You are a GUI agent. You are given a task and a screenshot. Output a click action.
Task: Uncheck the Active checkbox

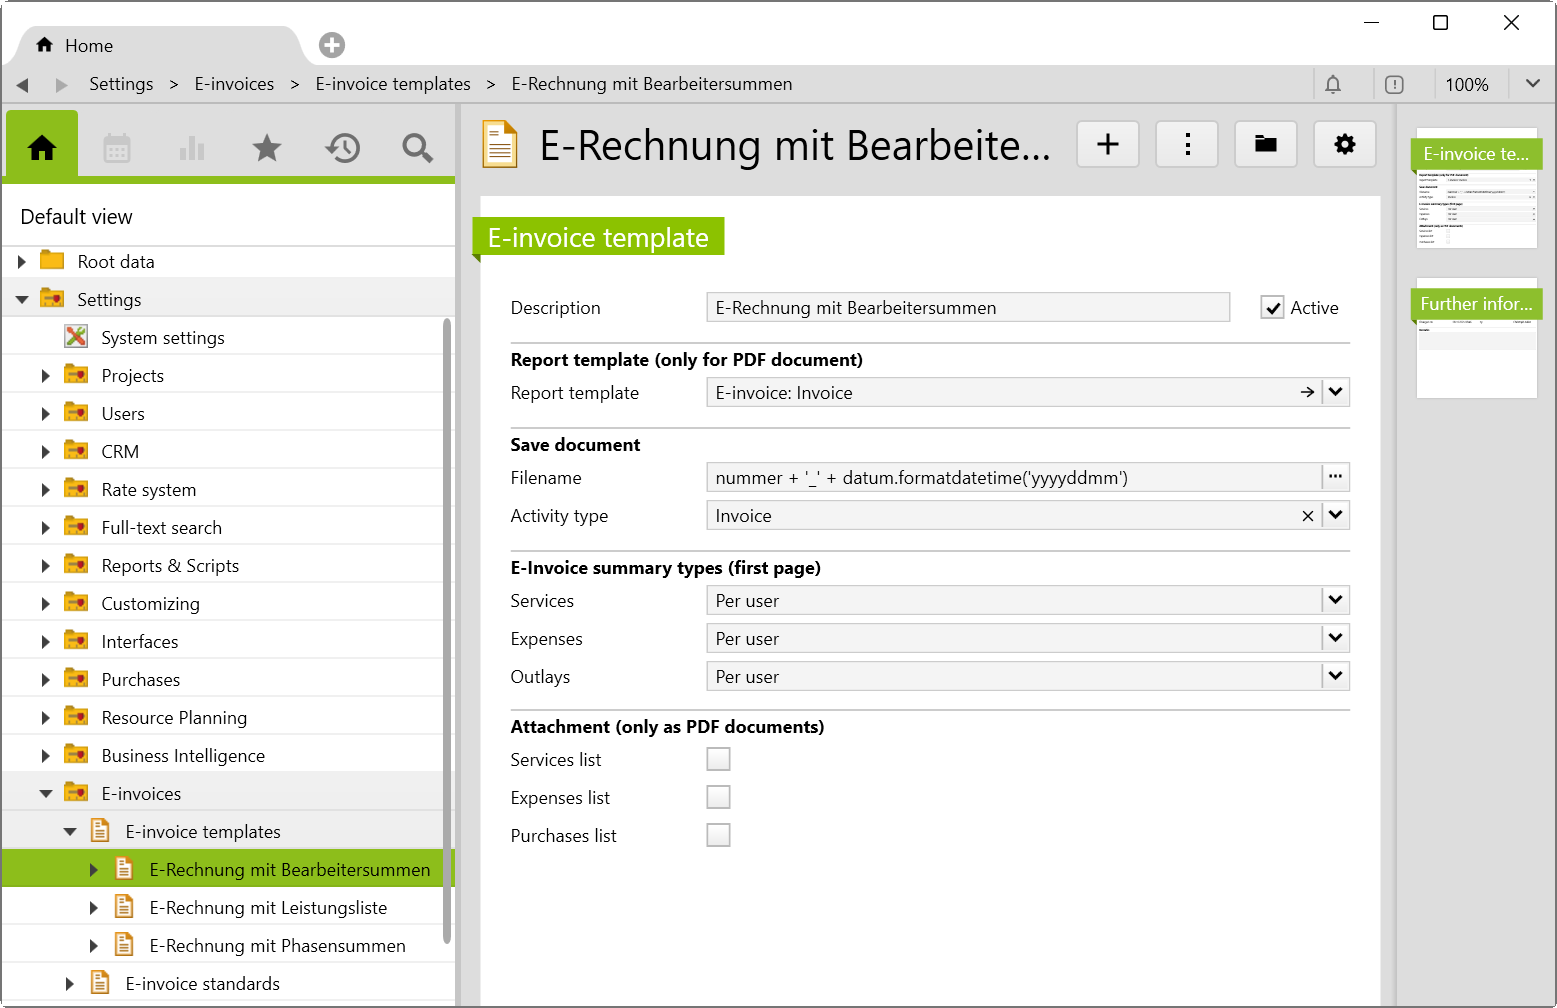coord(1272,308)
